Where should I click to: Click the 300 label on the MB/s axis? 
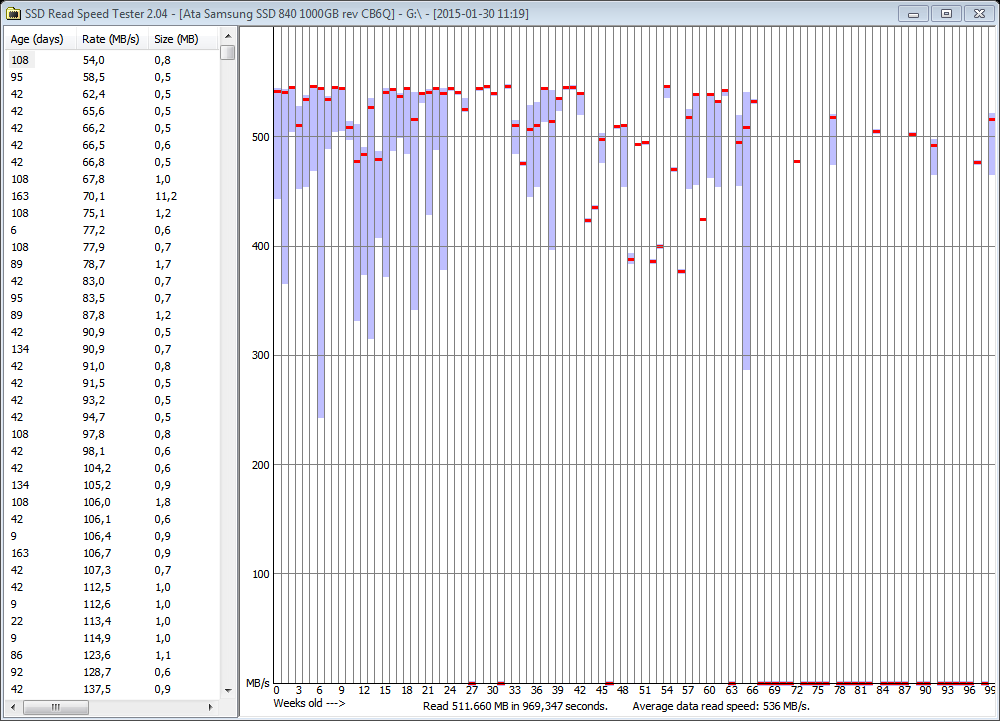[261, 355]
